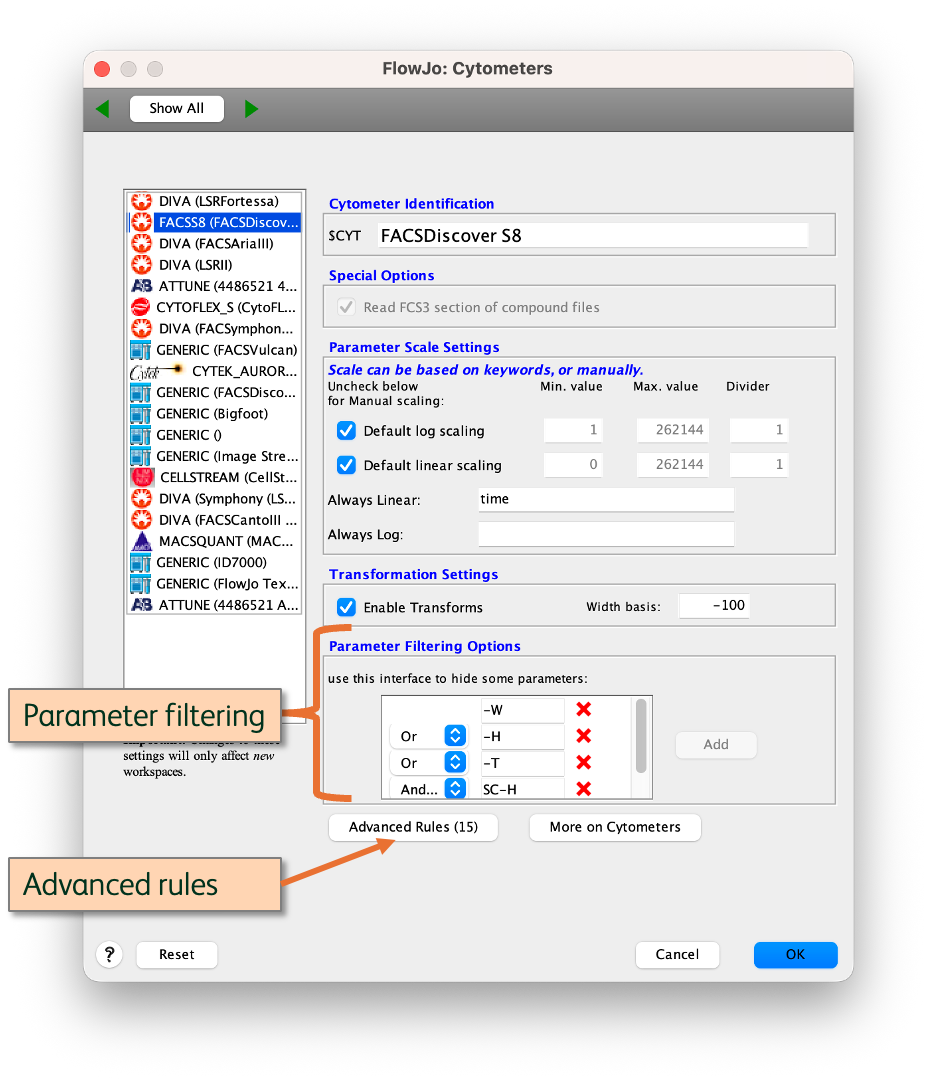Click the green back arrow icon
Image resolution: width=928 pixels, height=1080 pixels.
click(103, 109)
